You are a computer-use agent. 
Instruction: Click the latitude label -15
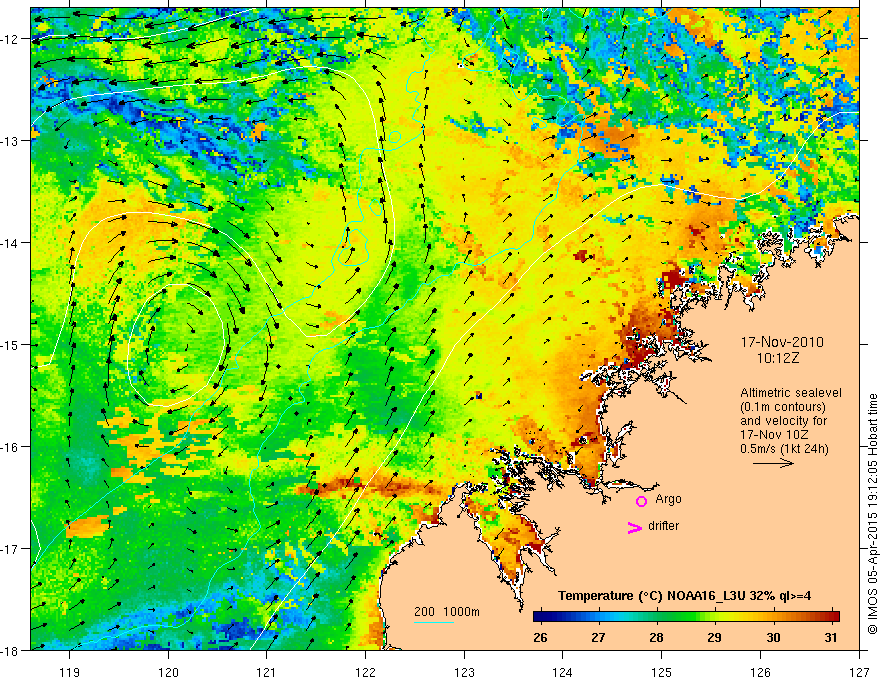click(10, 344)
